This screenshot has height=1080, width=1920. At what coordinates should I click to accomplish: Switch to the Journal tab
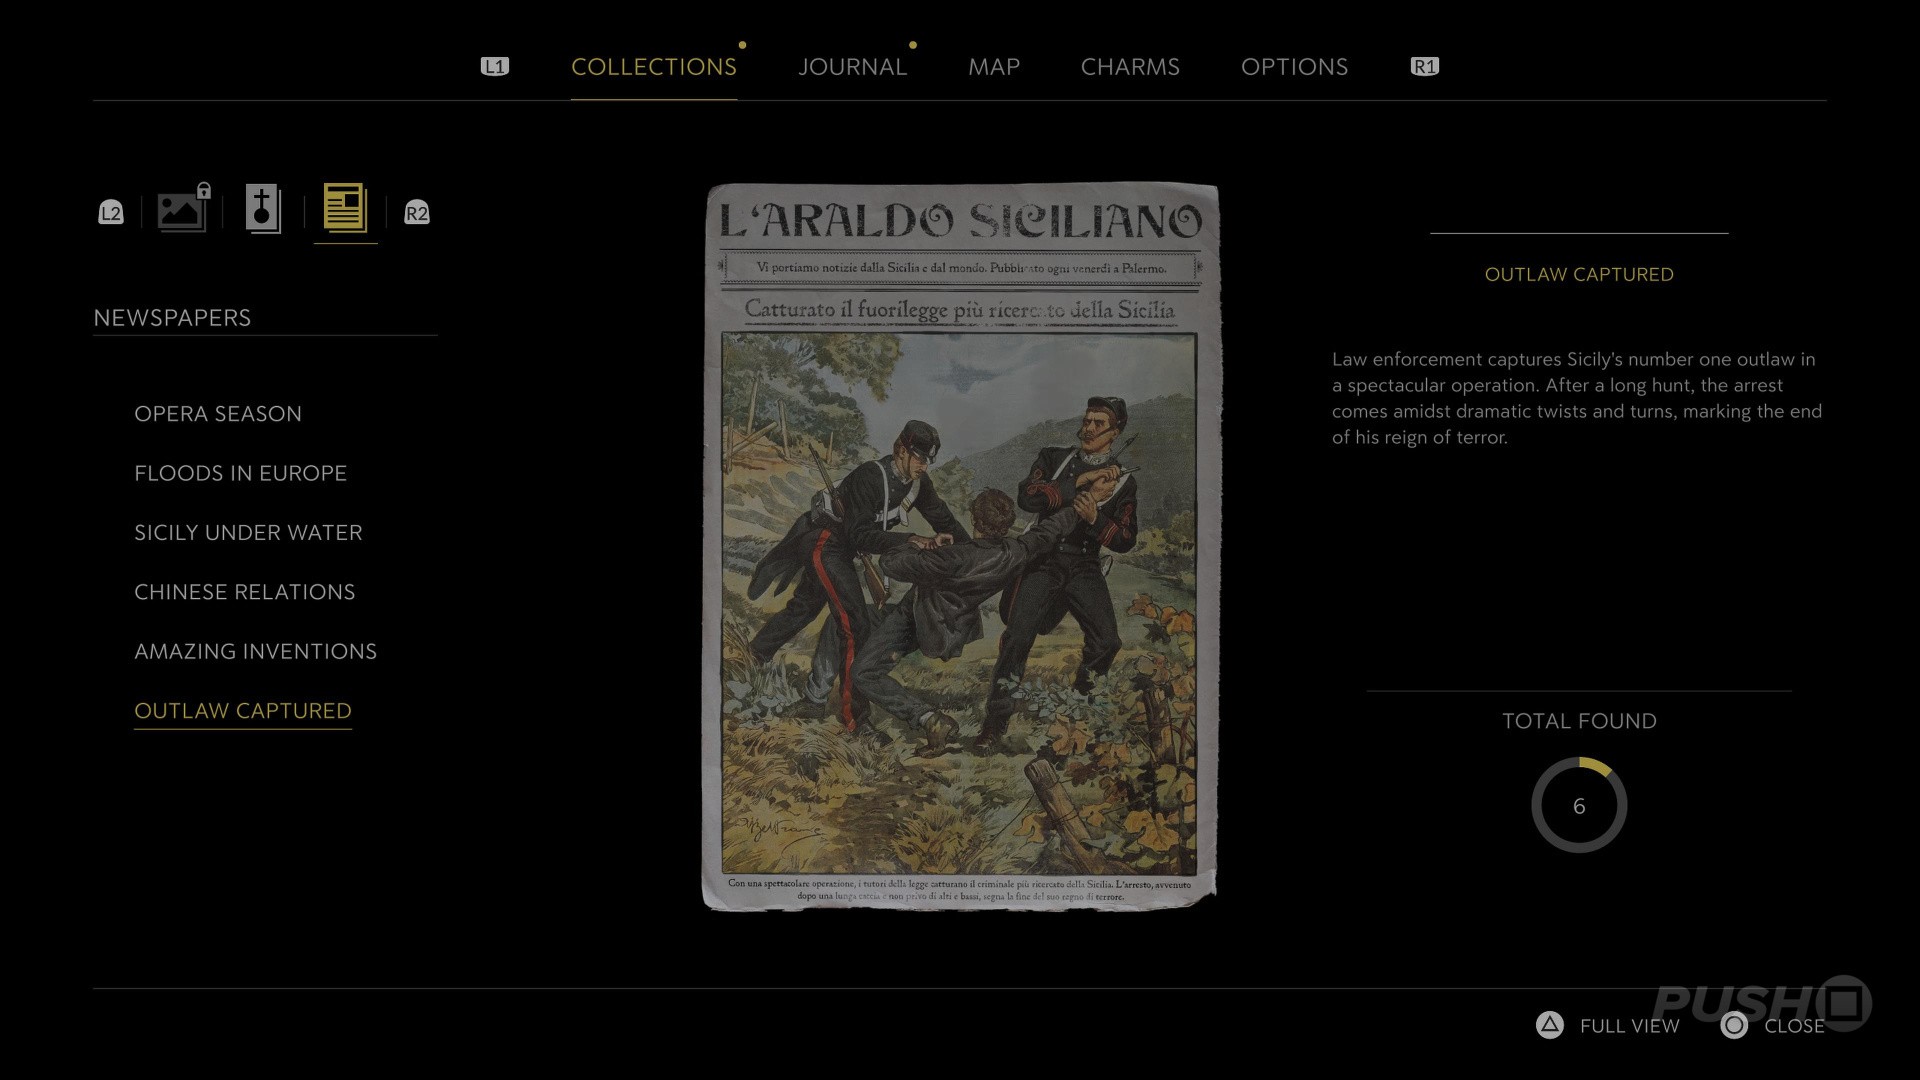pos(852,67)
